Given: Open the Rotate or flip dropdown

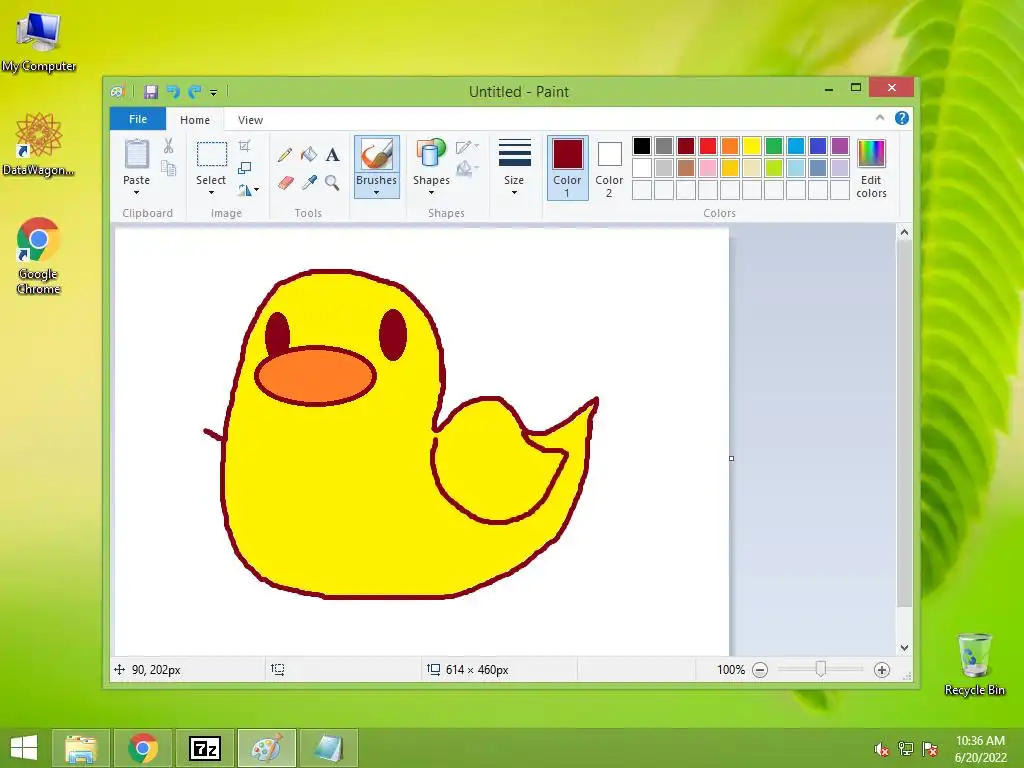Looking at the screenshot, I should pyautogui.click(x=248, y=190).
